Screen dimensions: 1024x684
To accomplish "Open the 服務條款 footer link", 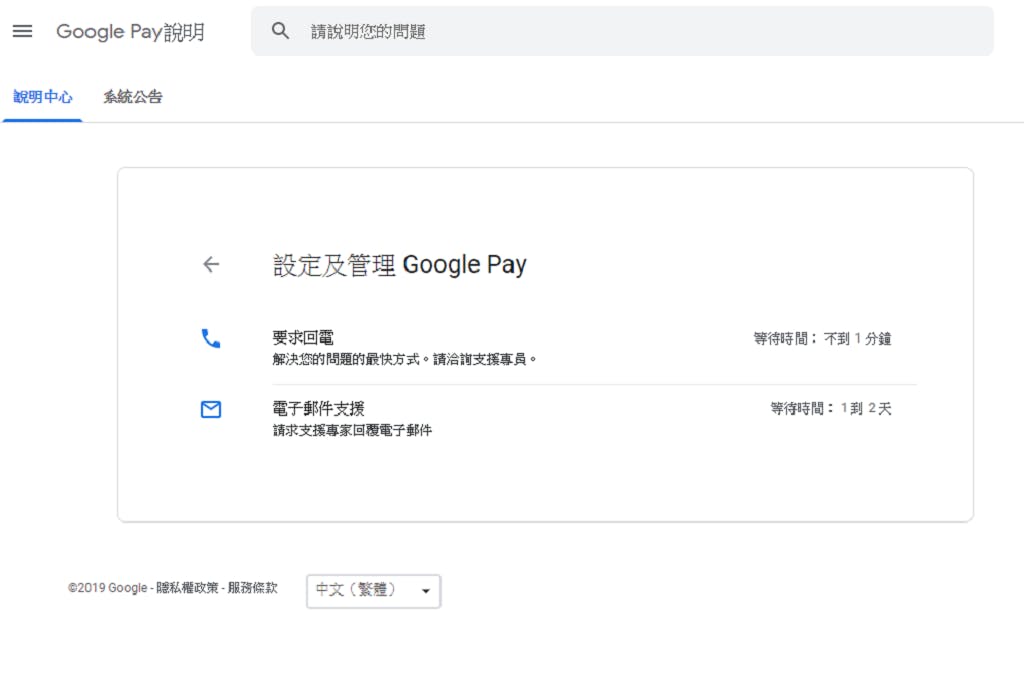I will (x=252, y=588).
